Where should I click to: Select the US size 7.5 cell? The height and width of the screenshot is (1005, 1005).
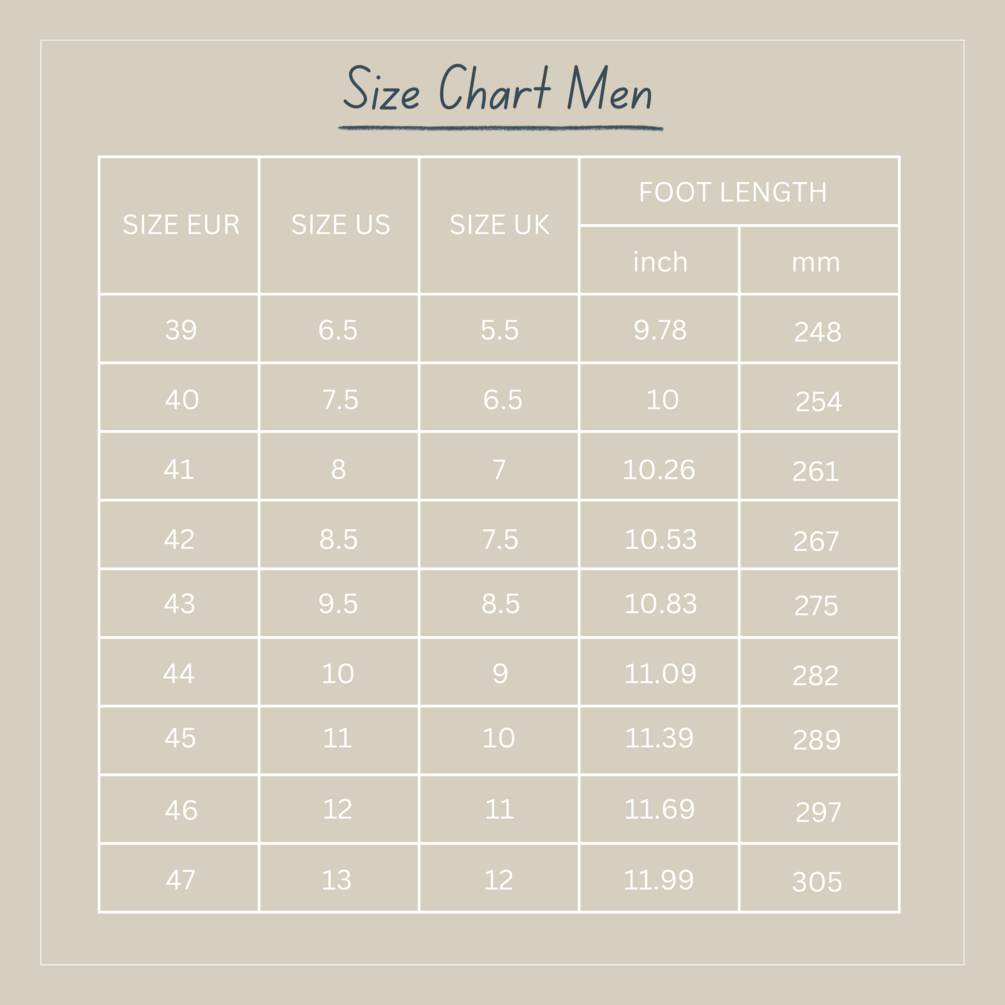[x=339, y=399]
